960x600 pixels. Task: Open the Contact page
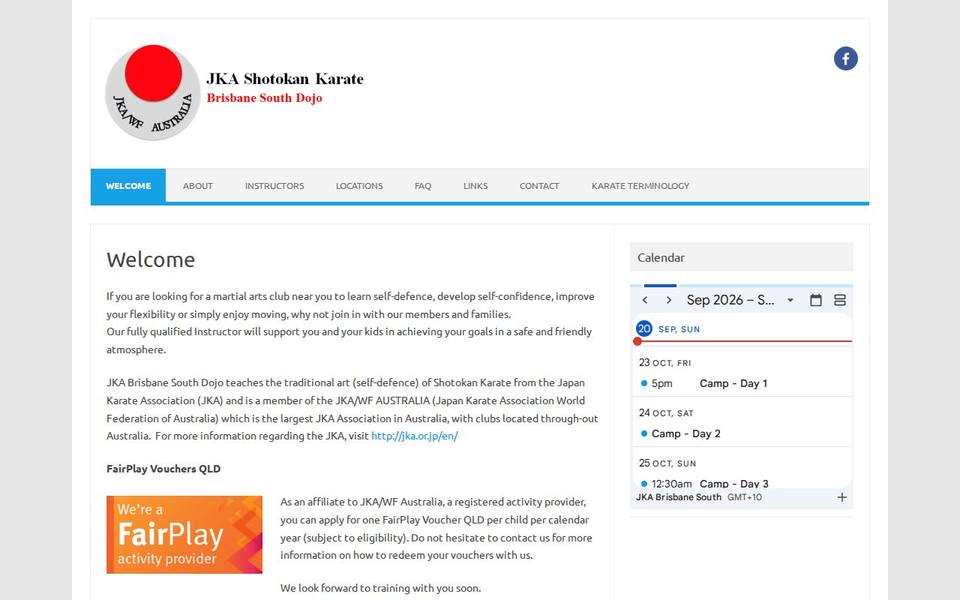[x=539, y=186]
